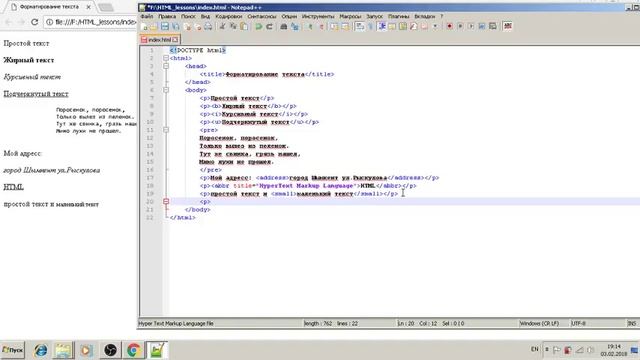Open the Вид menu
Viewport: 640px width, 360px height.
205,16
